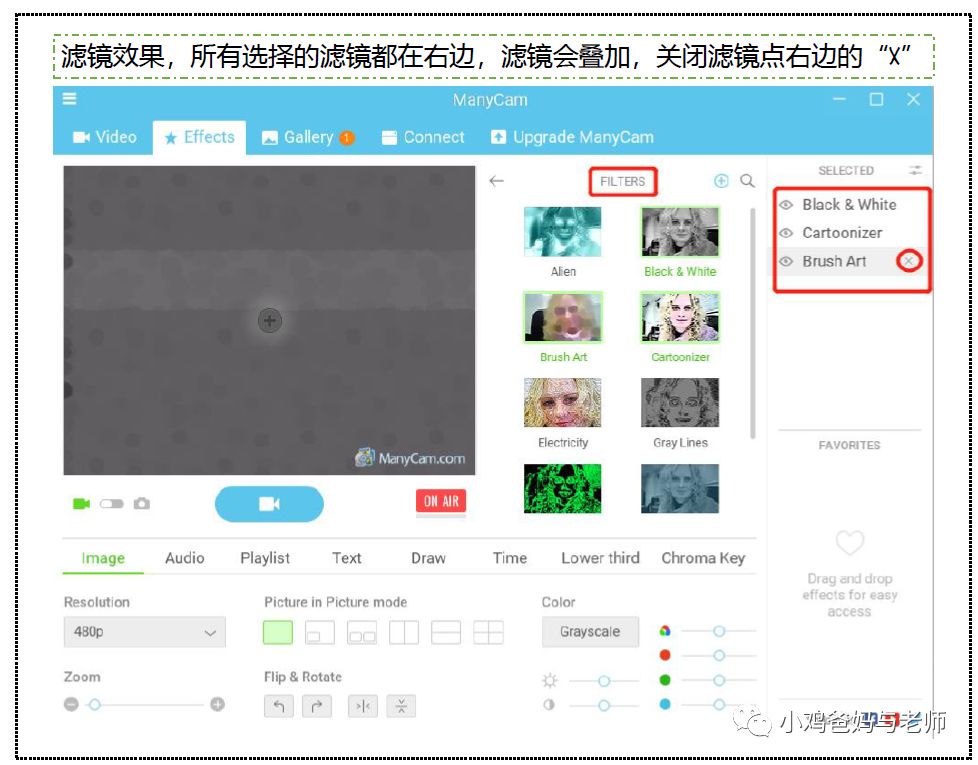The image size is (978, 765).
Task: Open the Gallery tab
Action: 306,137
